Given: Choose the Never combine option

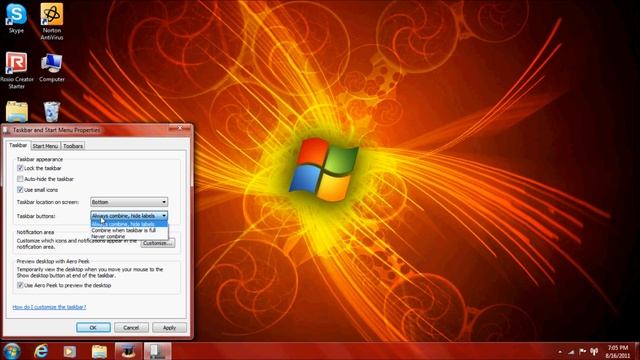Looking at the screenshot, I should point(129,236).
